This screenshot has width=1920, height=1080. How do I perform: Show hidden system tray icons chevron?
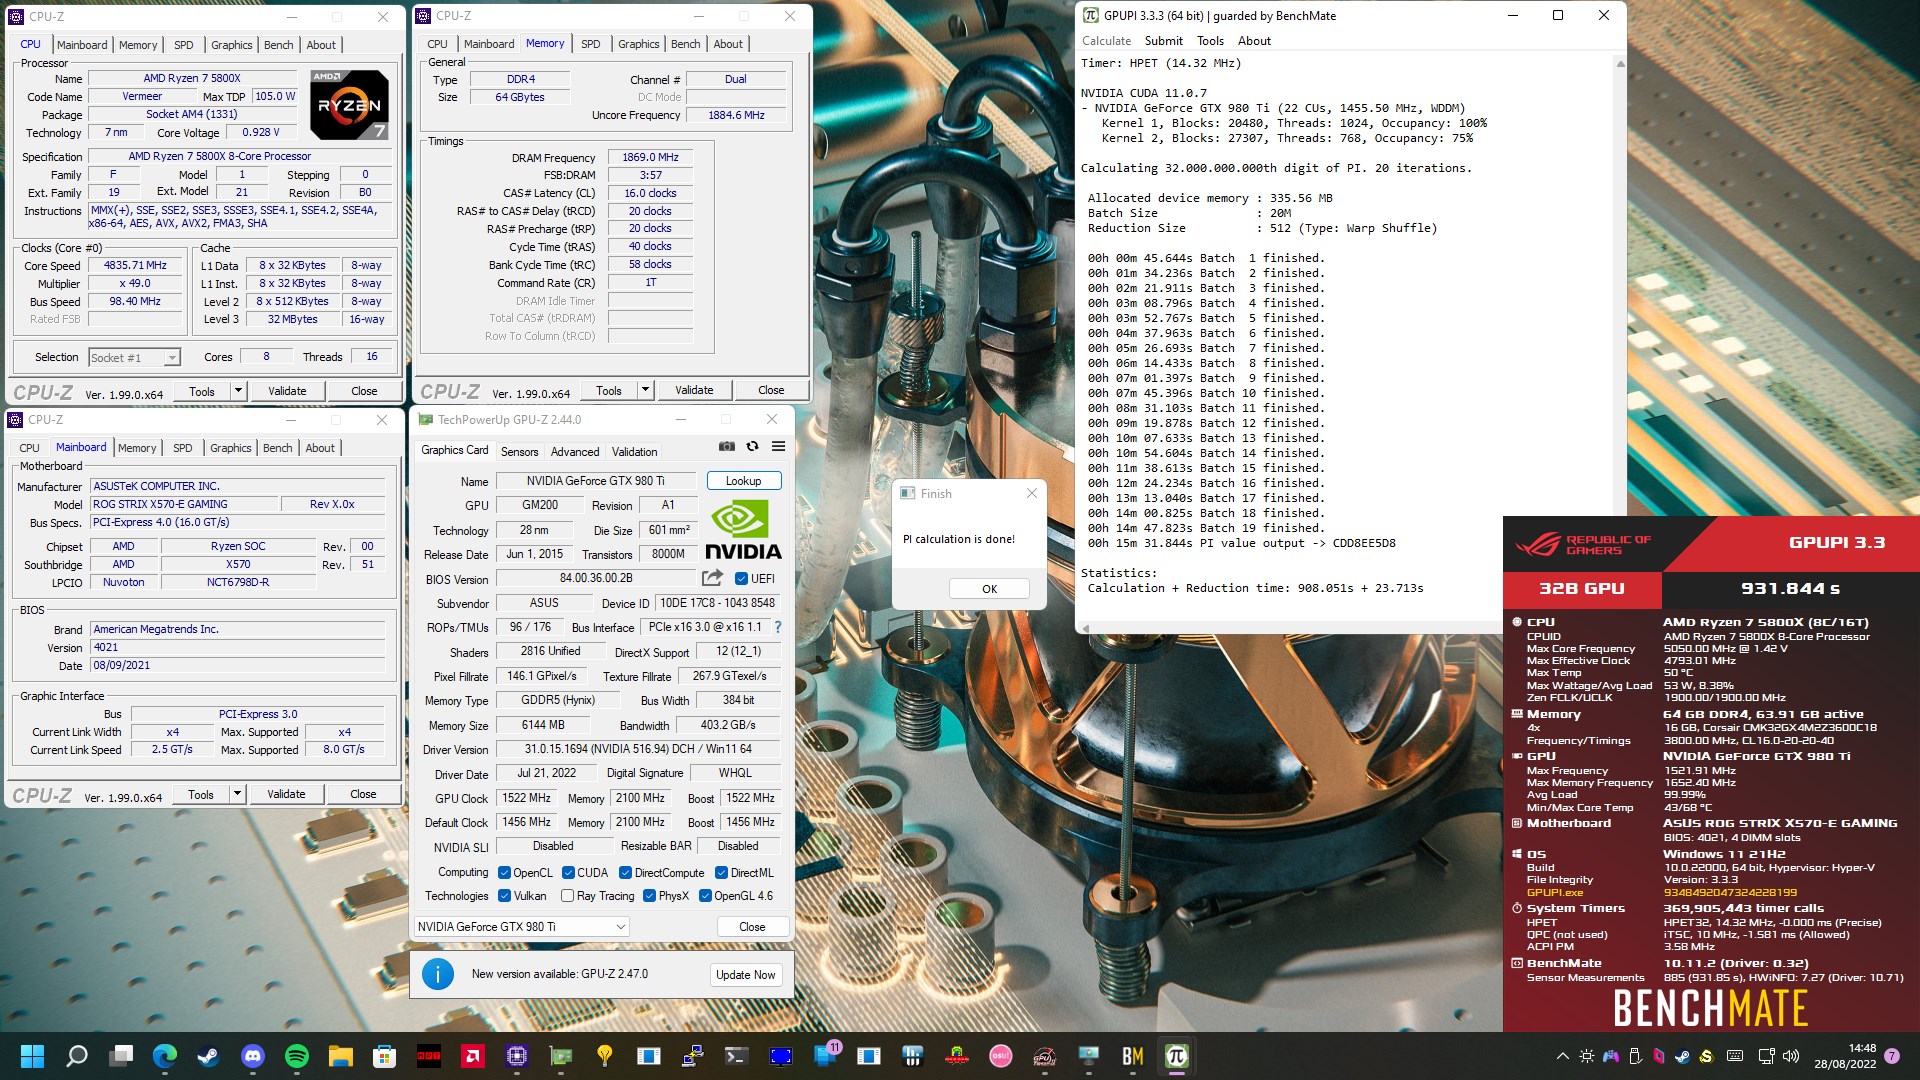click(1562, 1056)
